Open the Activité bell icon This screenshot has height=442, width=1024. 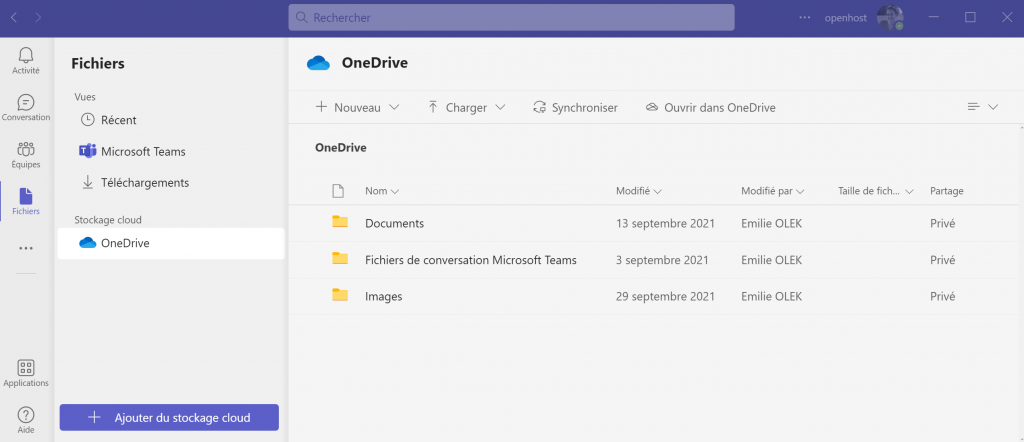26,55
